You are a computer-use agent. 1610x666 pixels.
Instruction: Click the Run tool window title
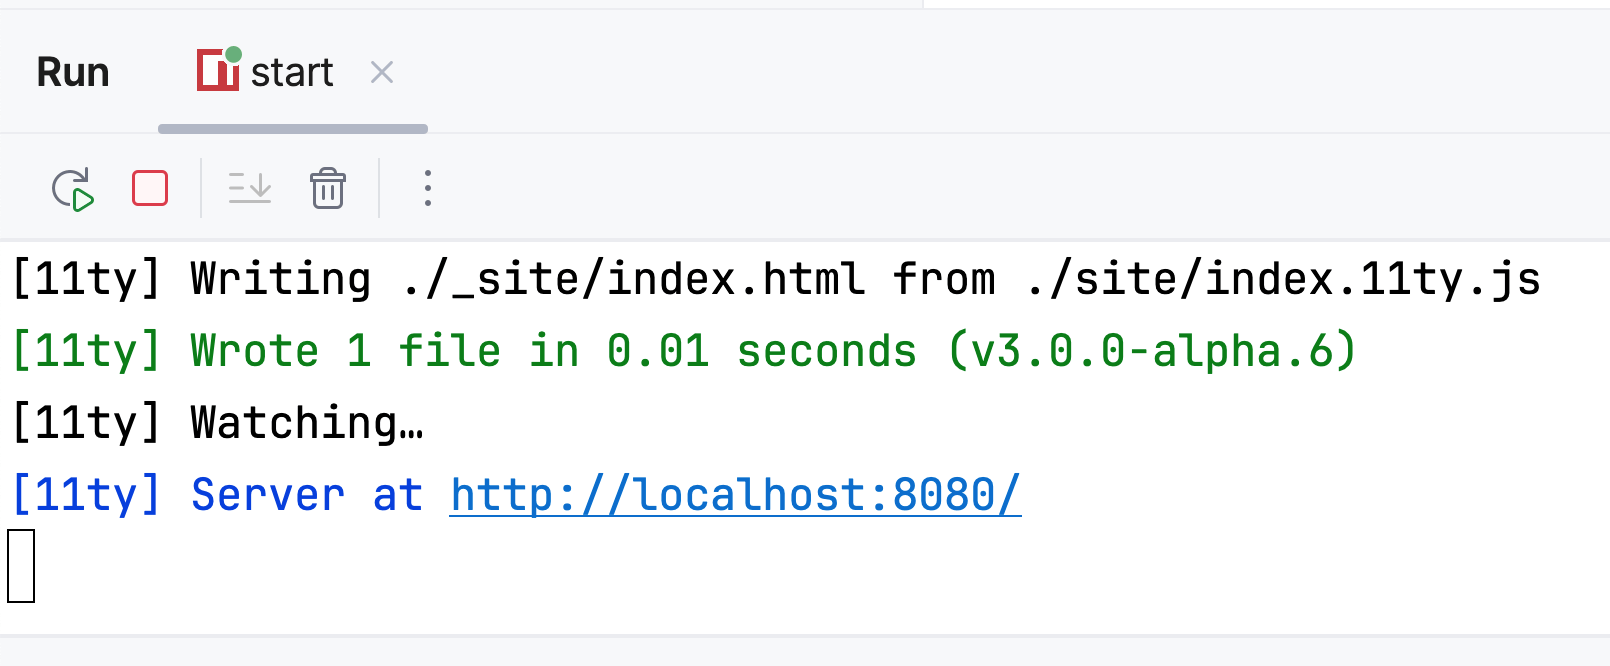click(72, 71)
